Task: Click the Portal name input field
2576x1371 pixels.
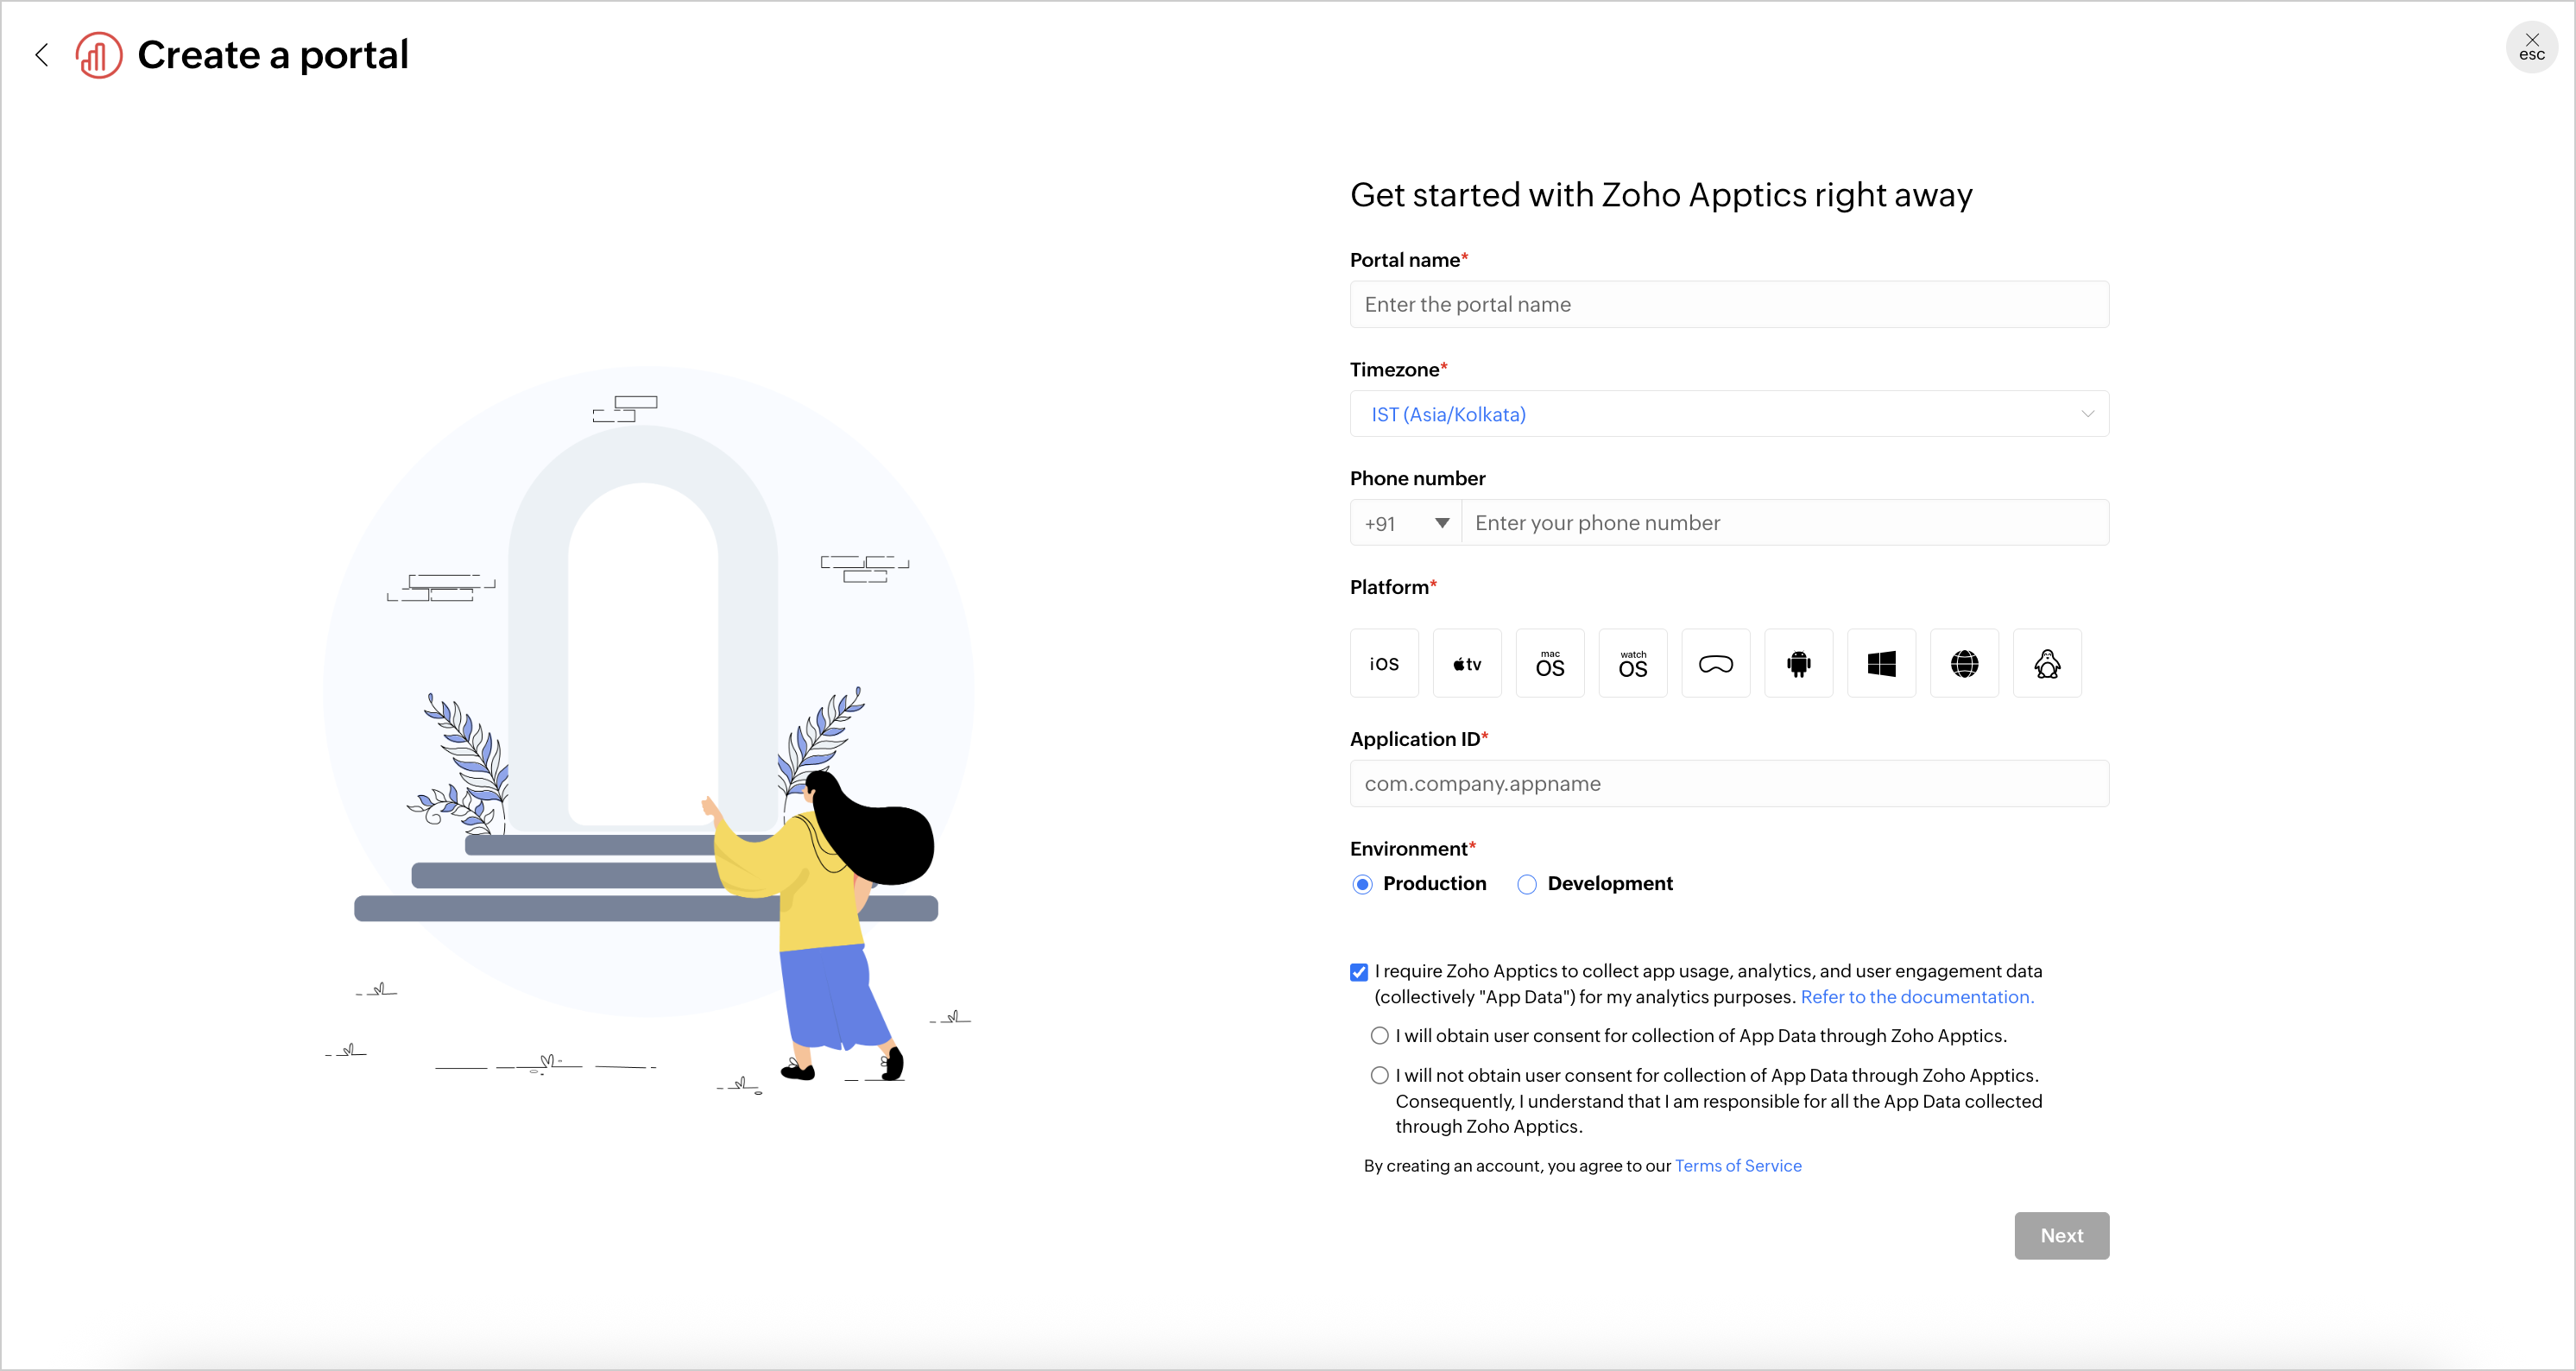Action: [1729, 304]
